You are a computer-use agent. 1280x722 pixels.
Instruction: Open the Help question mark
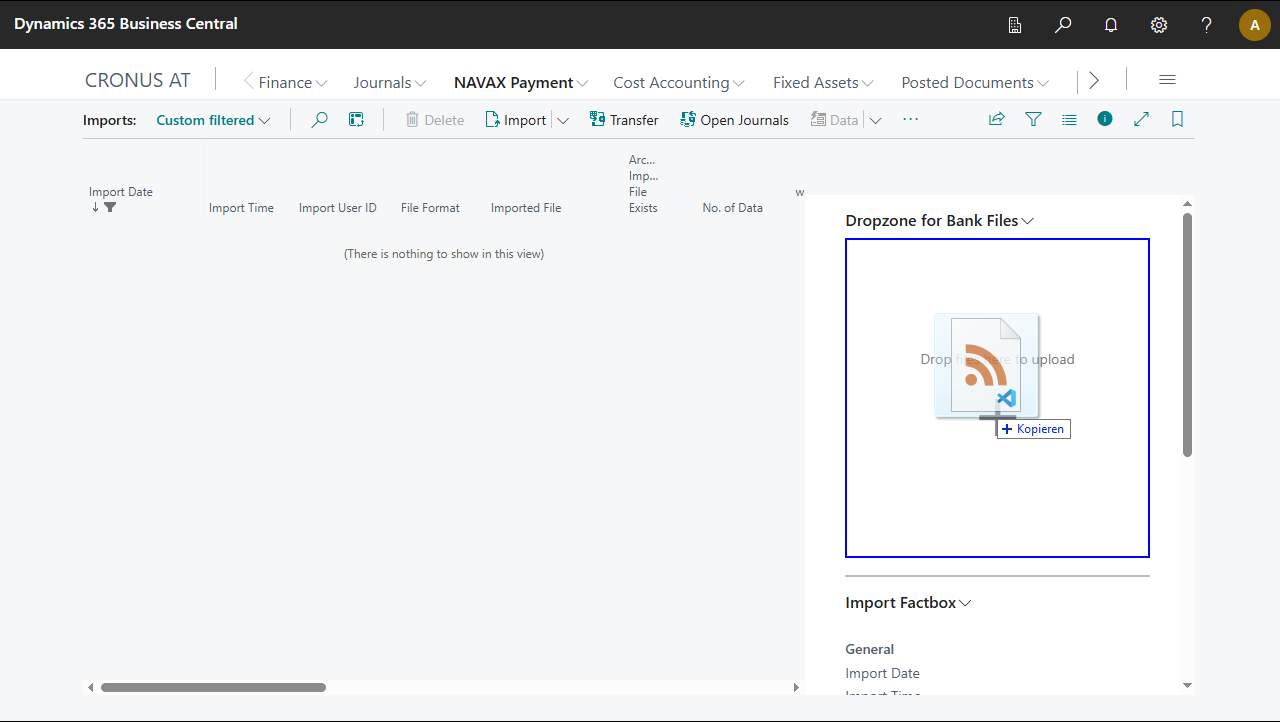pyautogui.click(x=1207, y=25)
